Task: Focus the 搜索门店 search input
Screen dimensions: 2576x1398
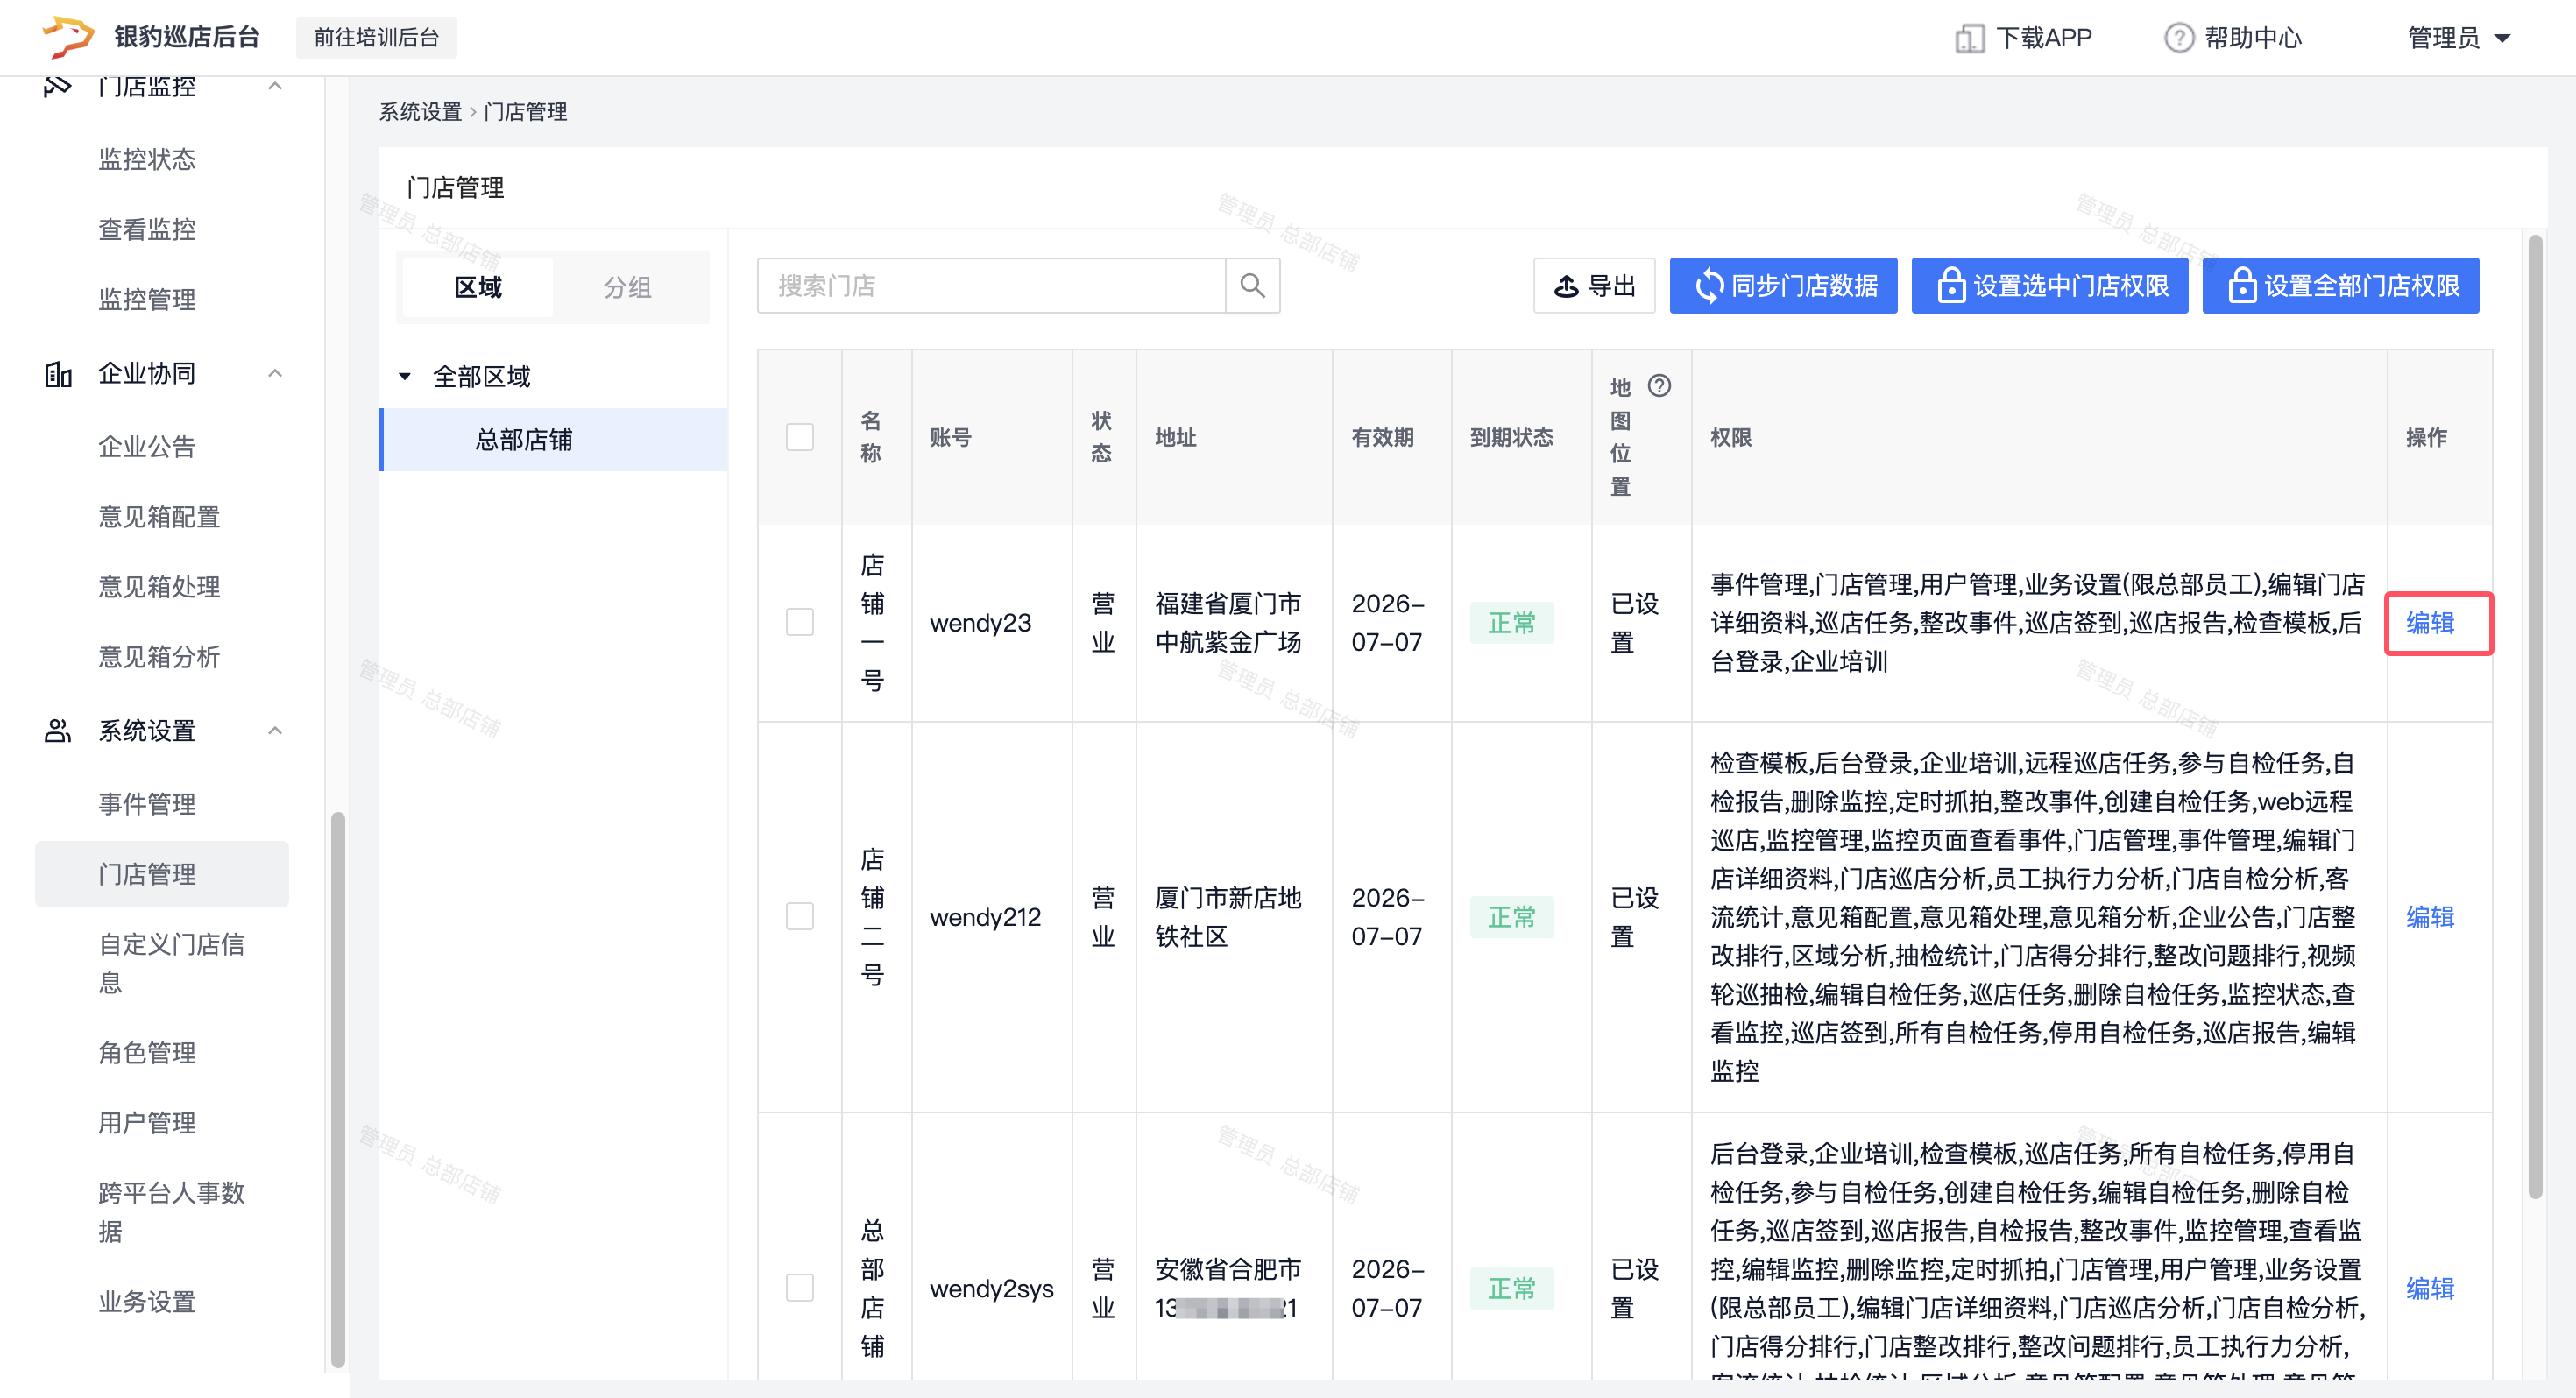Action: coord(990,286)
